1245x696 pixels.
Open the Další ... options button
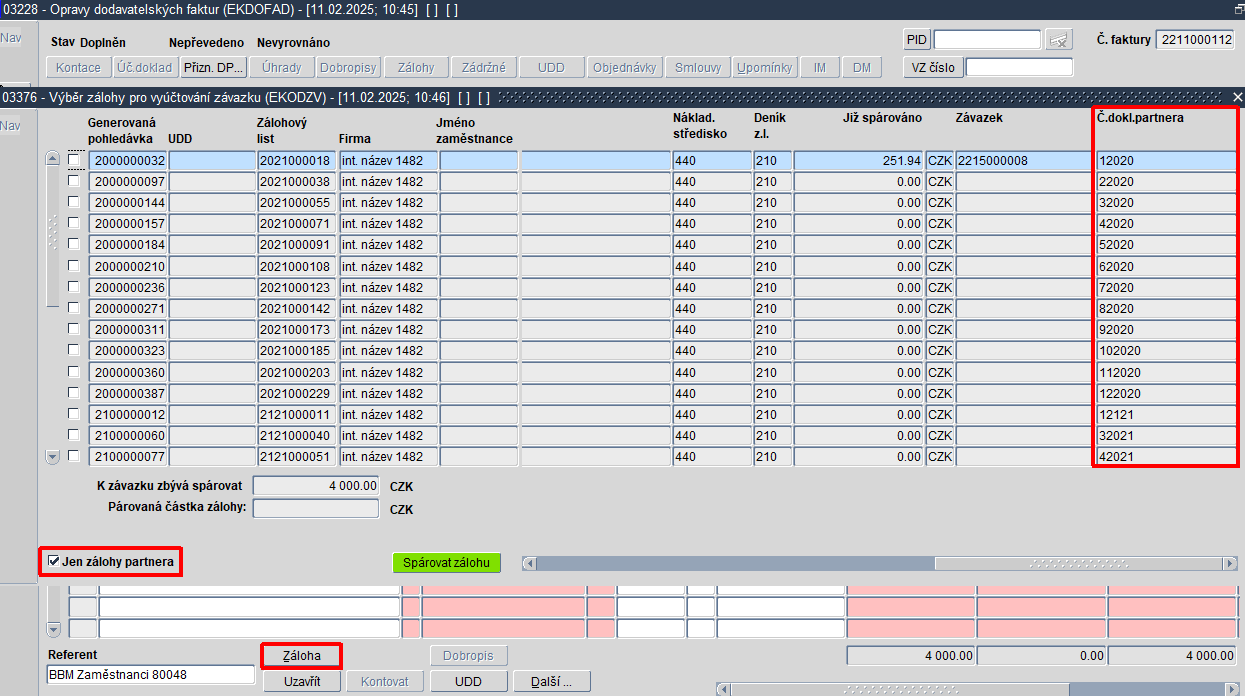(x=552, y=681)
